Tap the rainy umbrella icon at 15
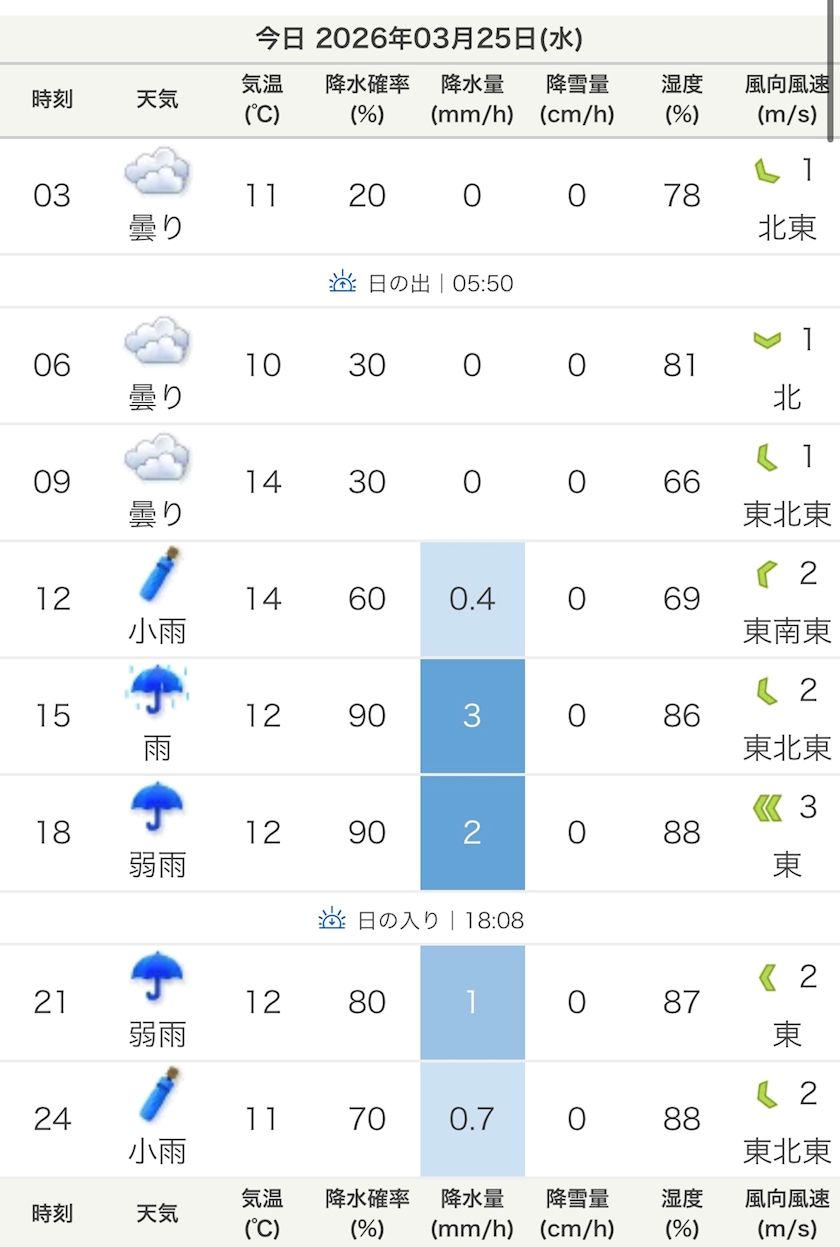The height and width of the screenshot is (1247, 840). (x=157, y=690)
